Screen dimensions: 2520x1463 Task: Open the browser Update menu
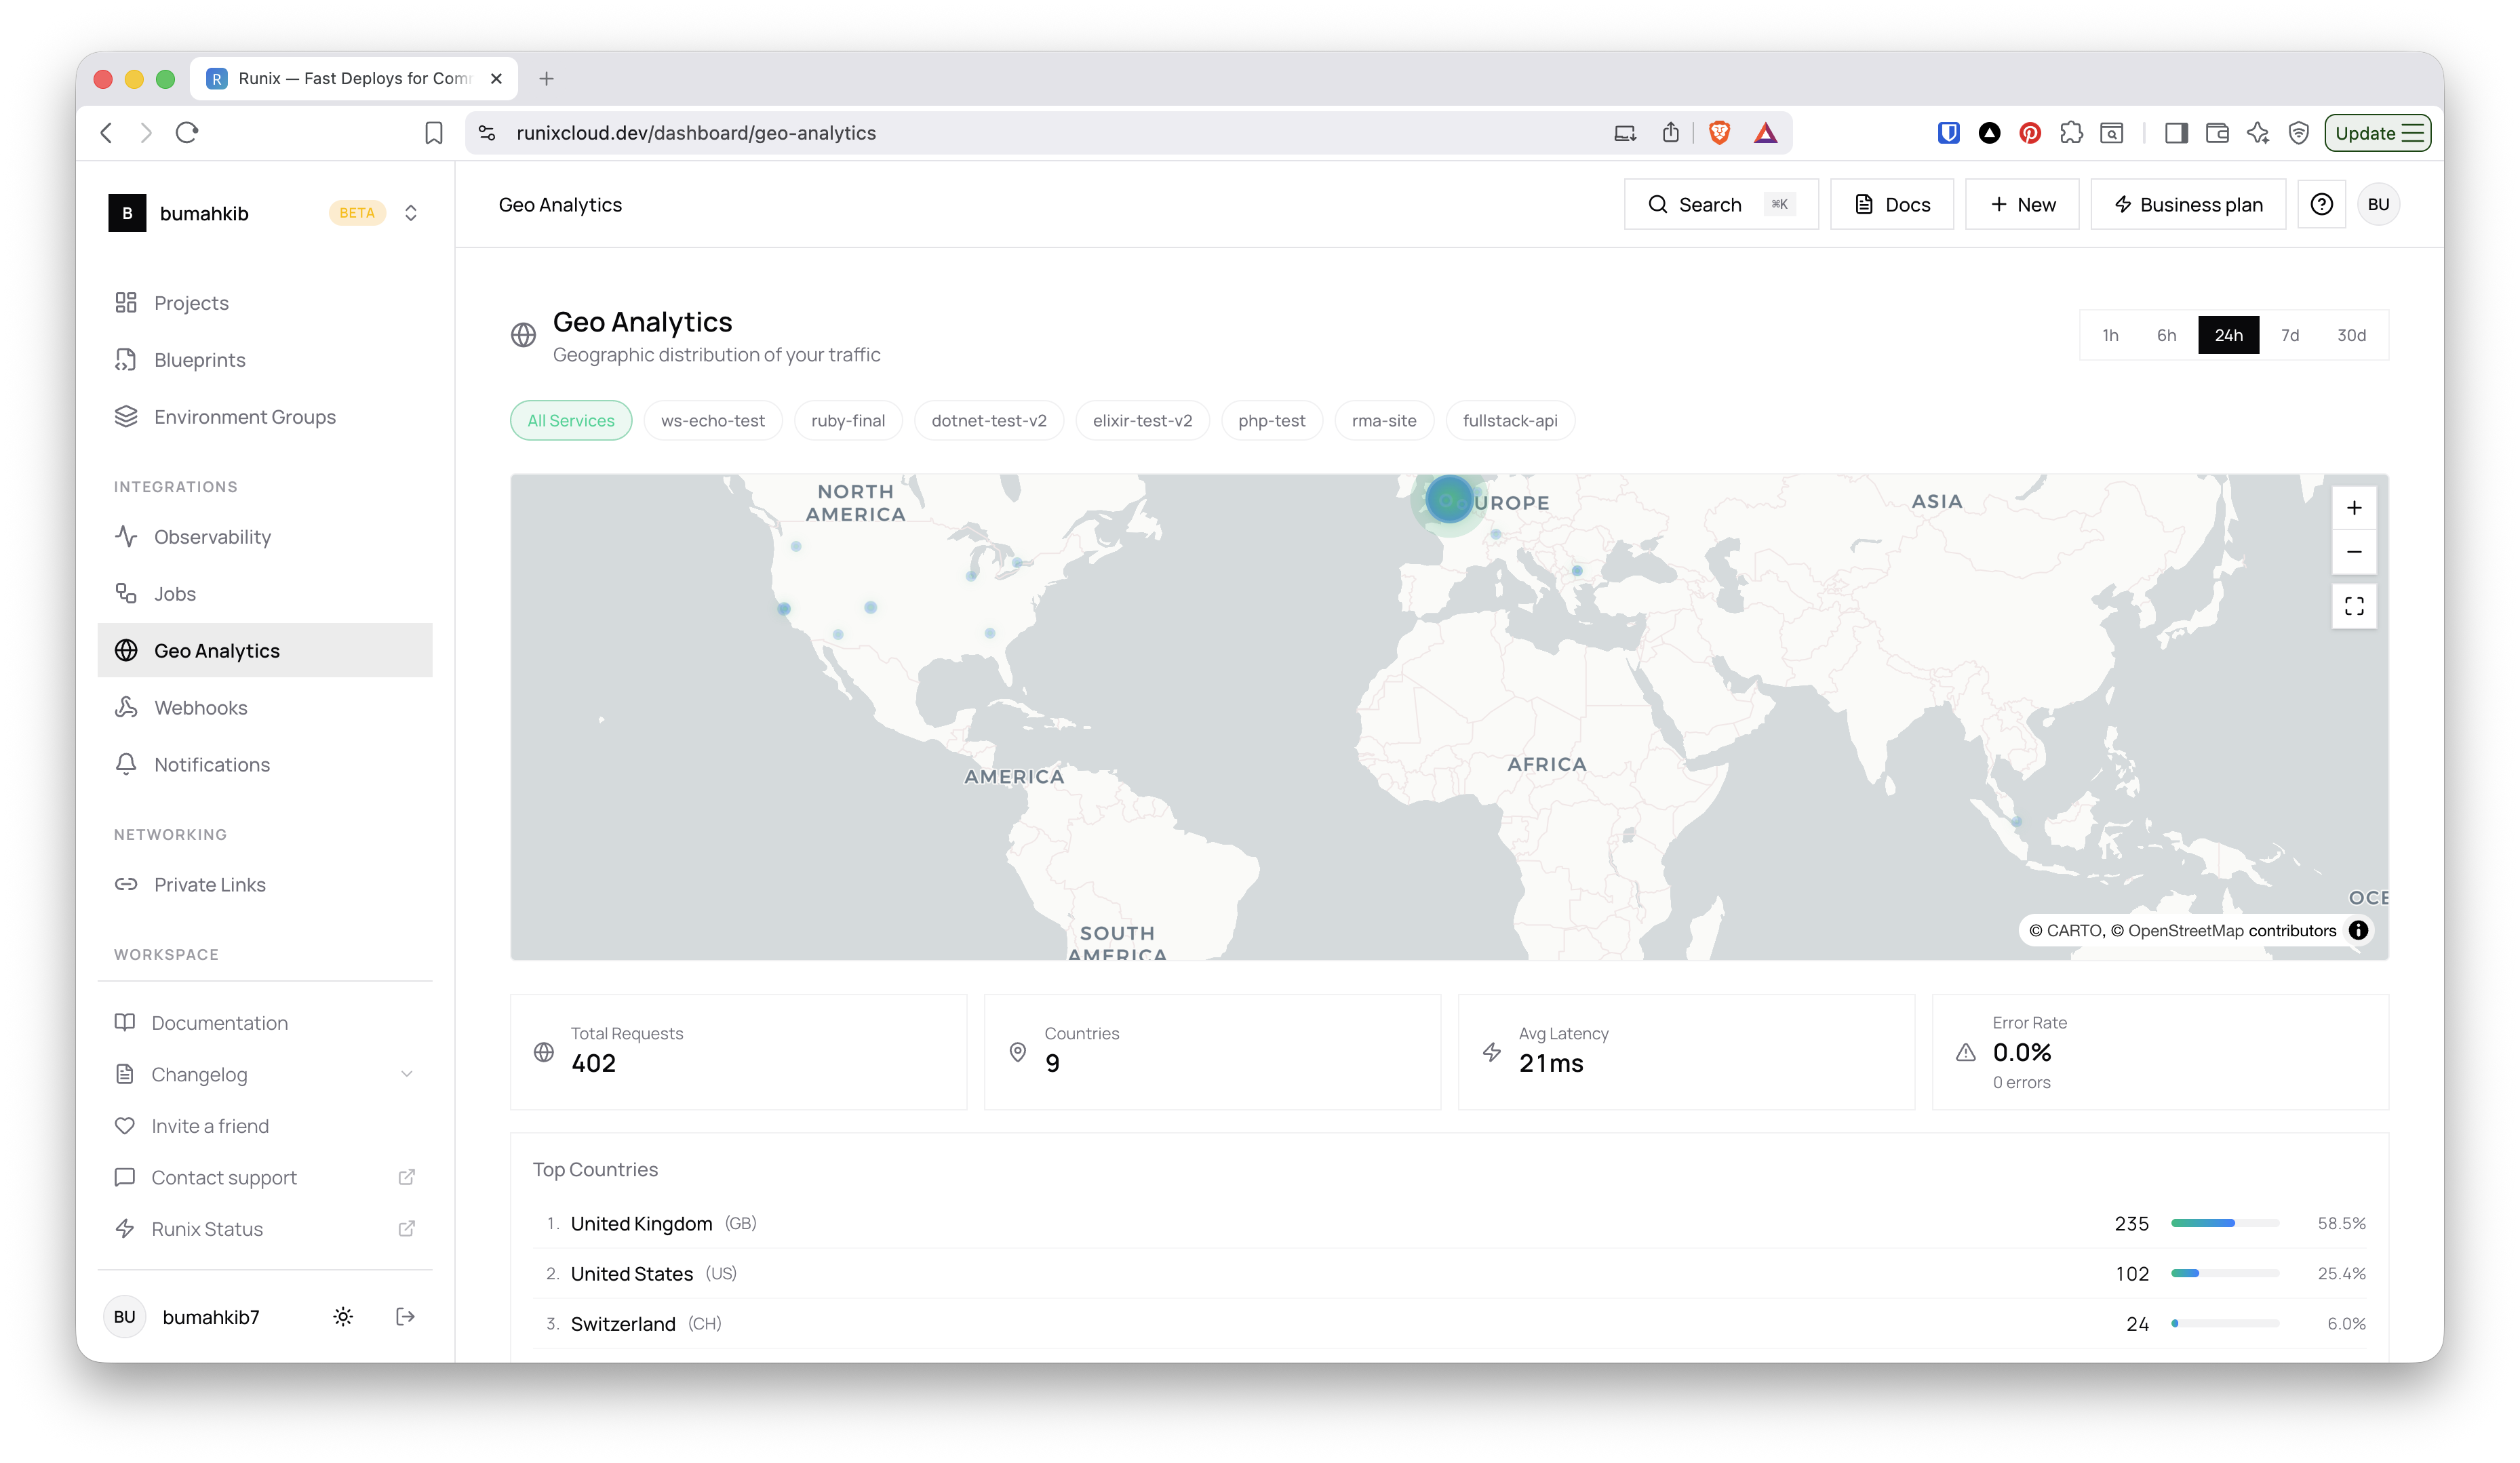coord(2377,133)
